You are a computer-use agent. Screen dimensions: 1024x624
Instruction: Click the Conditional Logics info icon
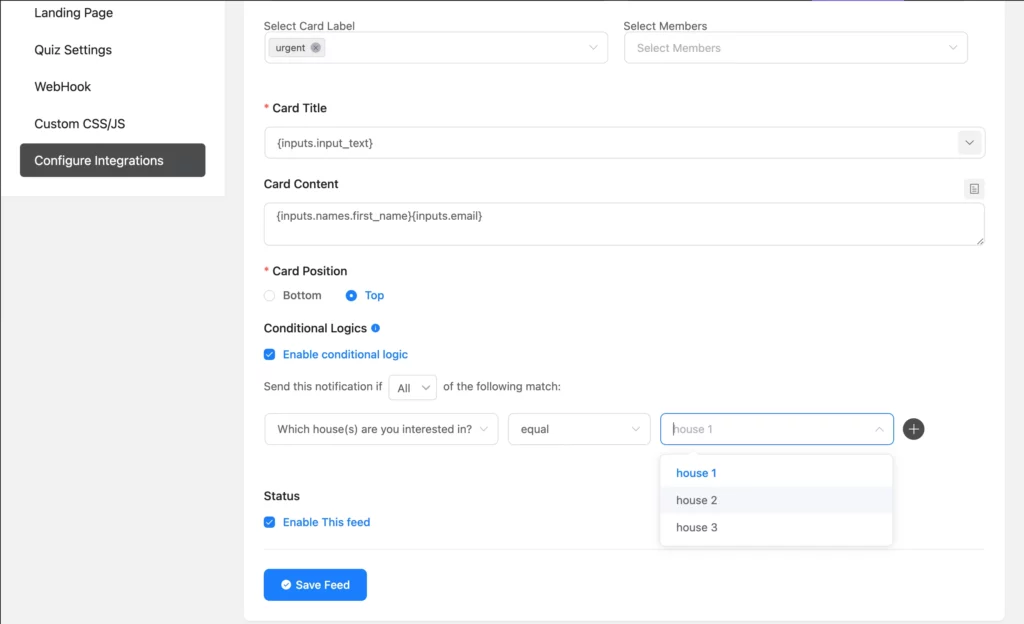(376, 328)
